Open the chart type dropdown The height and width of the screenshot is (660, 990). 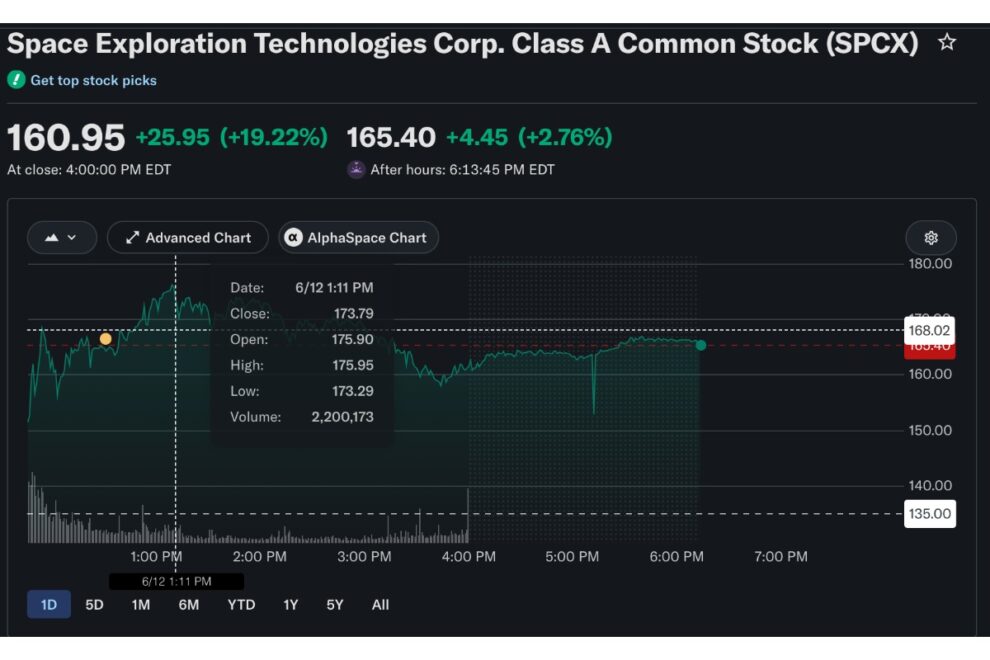click(62, 237)
